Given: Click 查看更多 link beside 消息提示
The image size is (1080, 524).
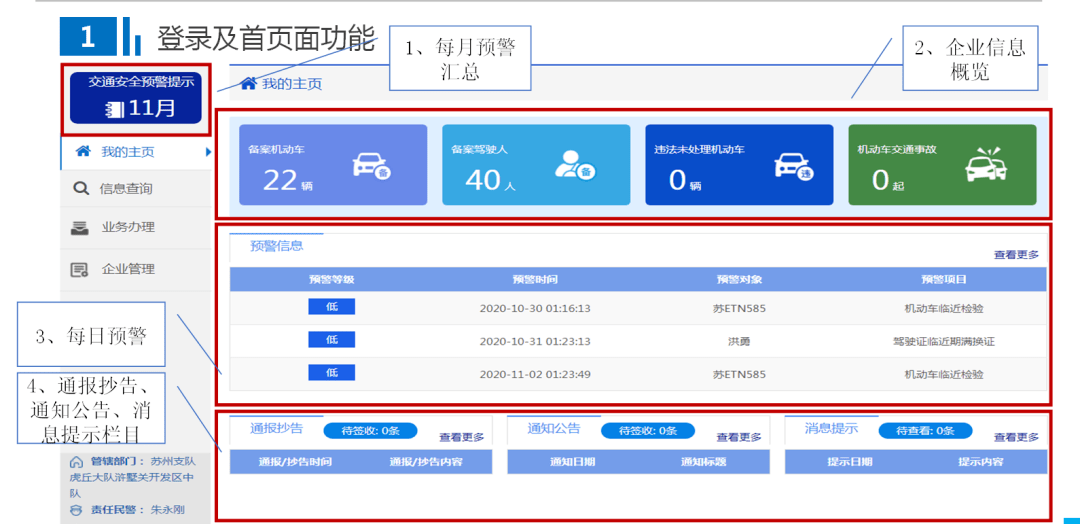Looking at the screenshot, I should click(1016, 437).
